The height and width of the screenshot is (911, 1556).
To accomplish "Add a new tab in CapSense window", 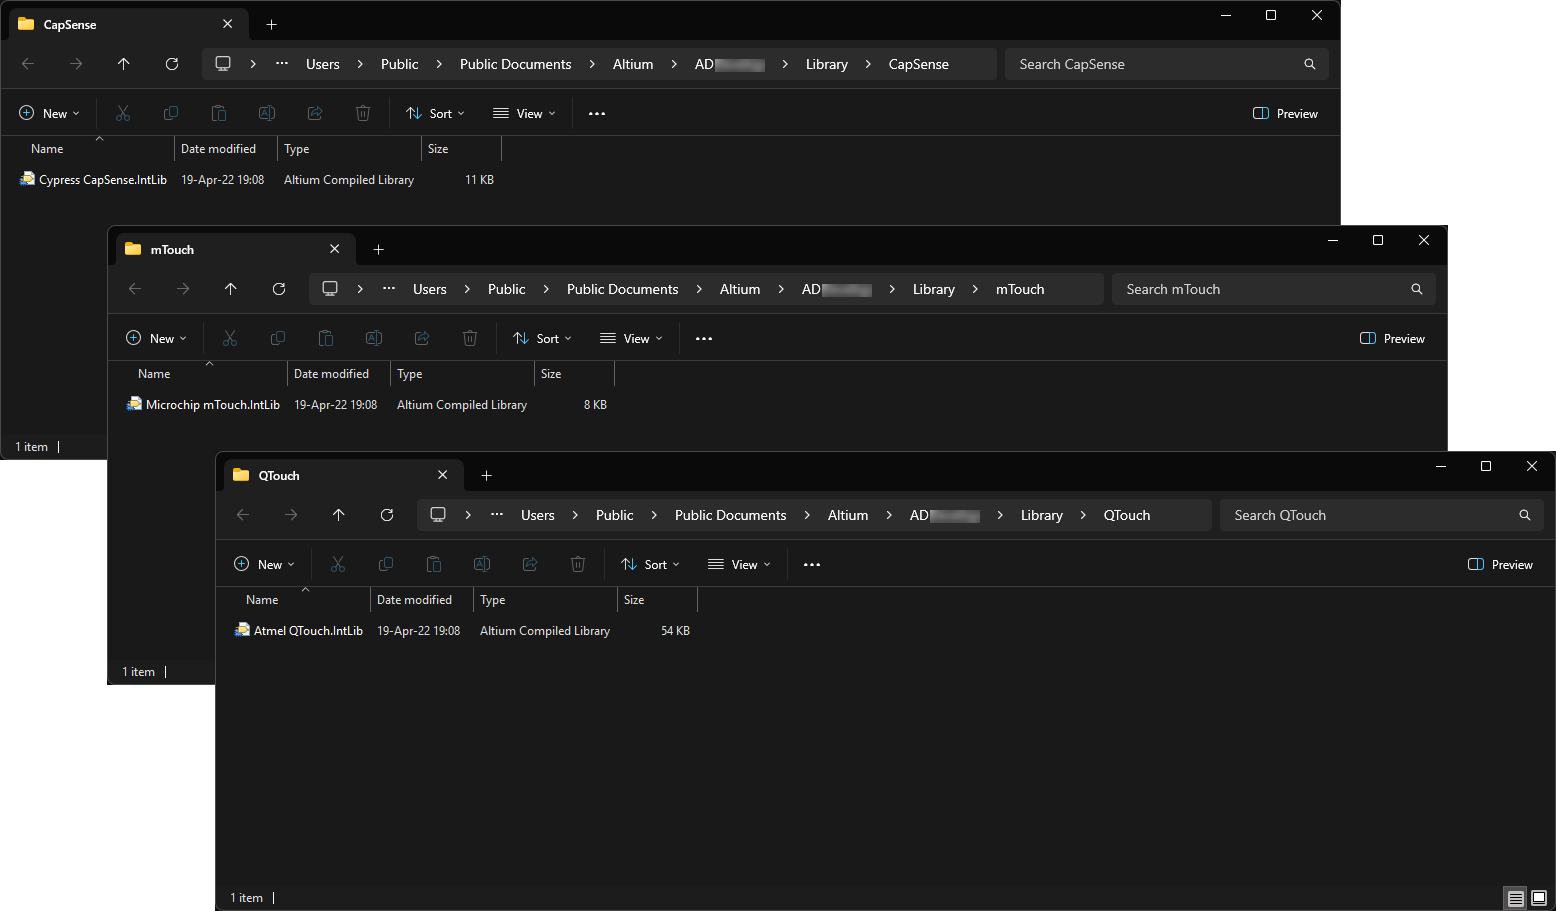I will pos(272,24).
